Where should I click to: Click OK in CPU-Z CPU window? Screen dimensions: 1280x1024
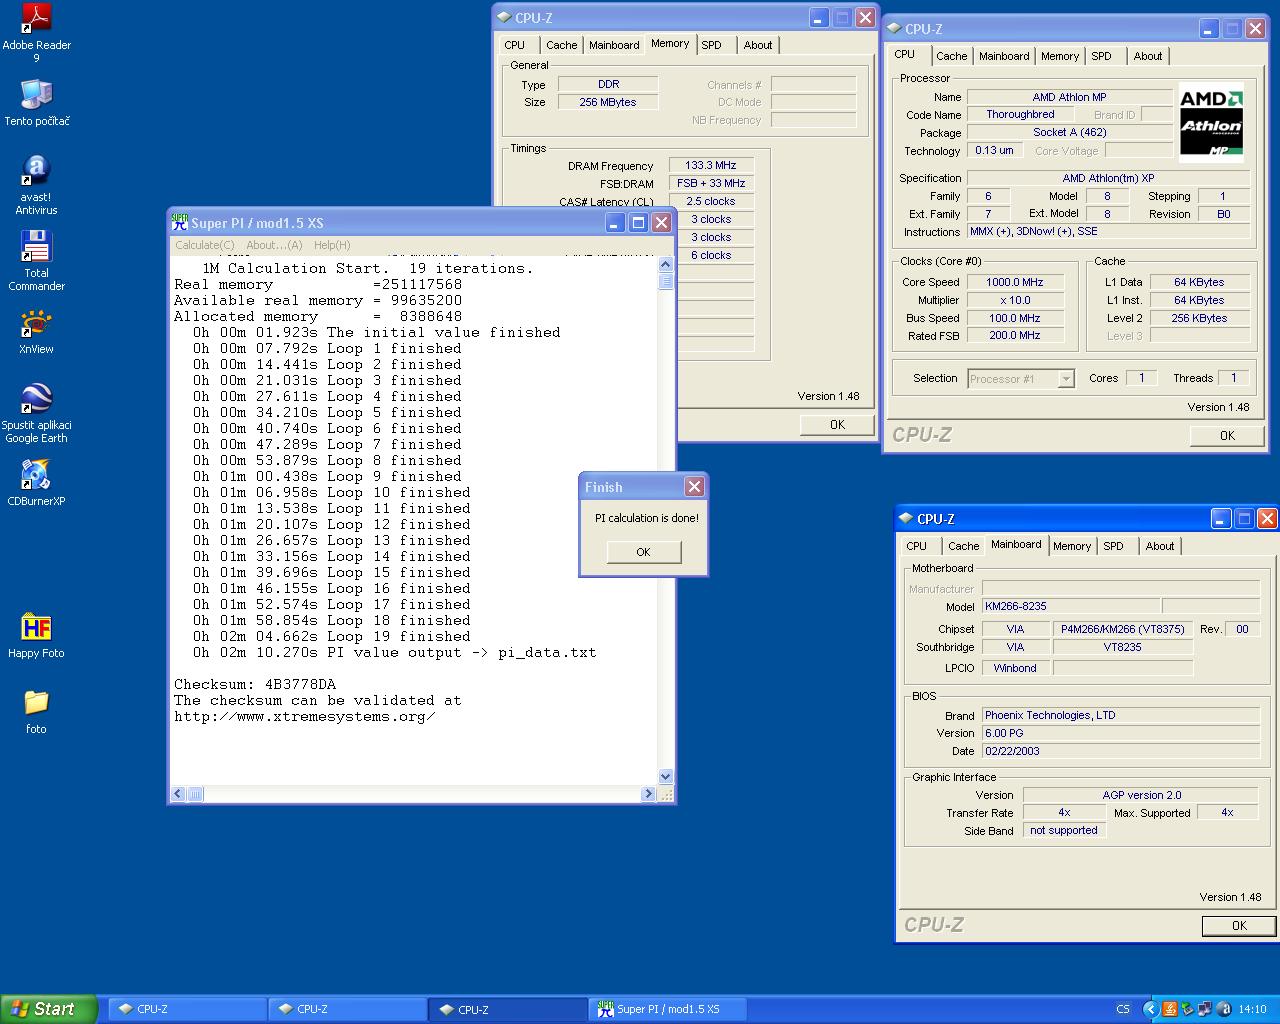[1227, 435]
